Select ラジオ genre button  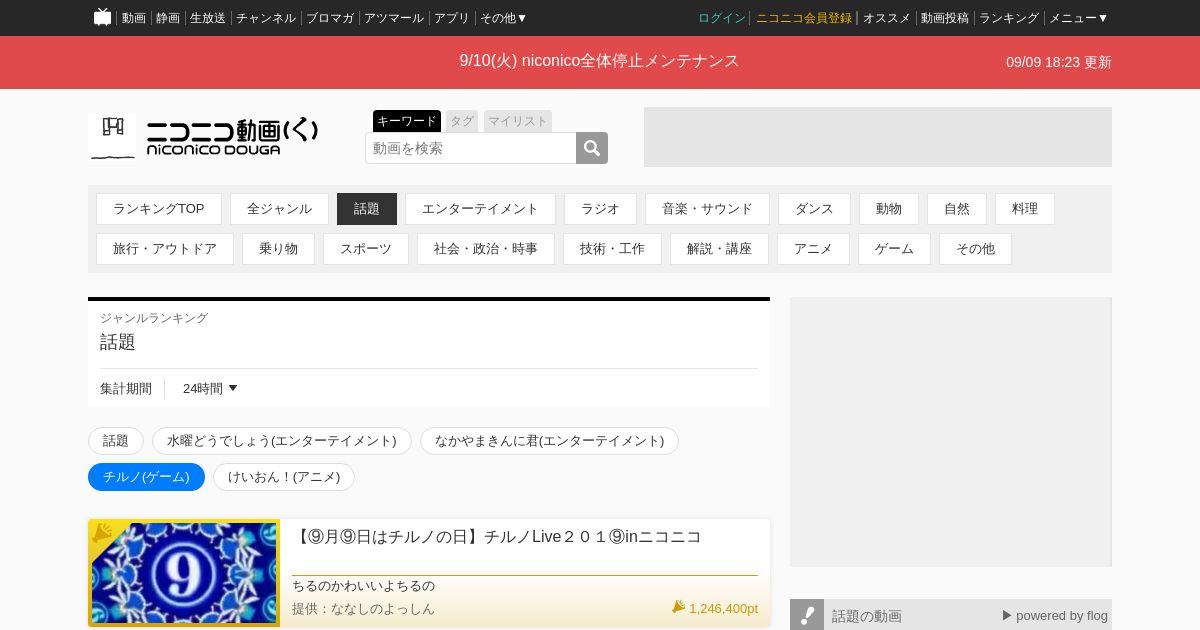pyautogui.click(x=600, y=209)
